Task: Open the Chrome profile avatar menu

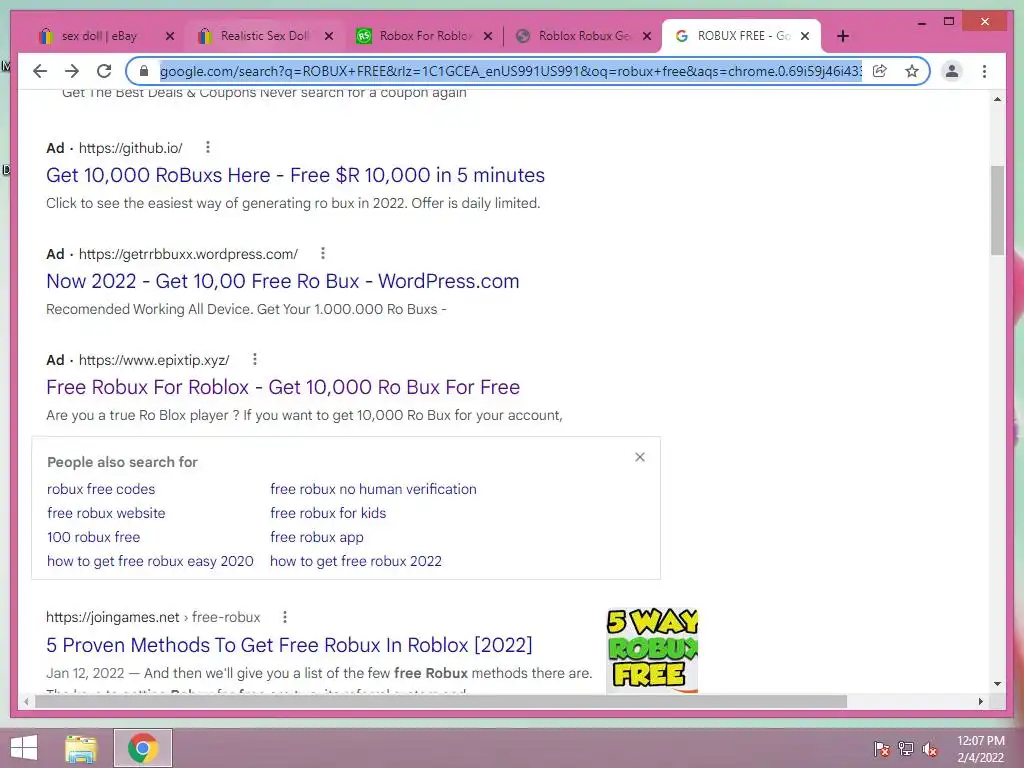Action: (952, 71)
